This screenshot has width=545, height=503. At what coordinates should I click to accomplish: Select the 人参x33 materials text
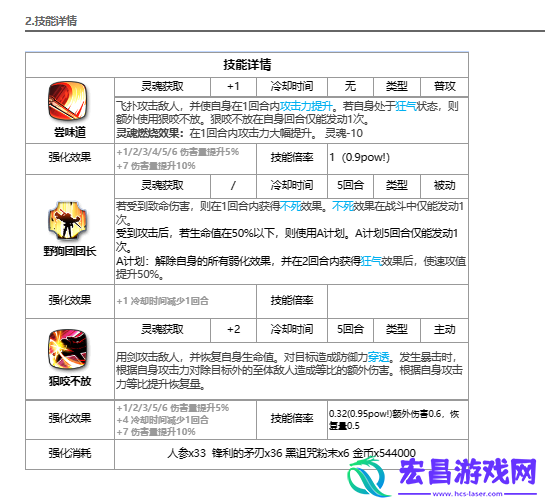tap(186, 453)
